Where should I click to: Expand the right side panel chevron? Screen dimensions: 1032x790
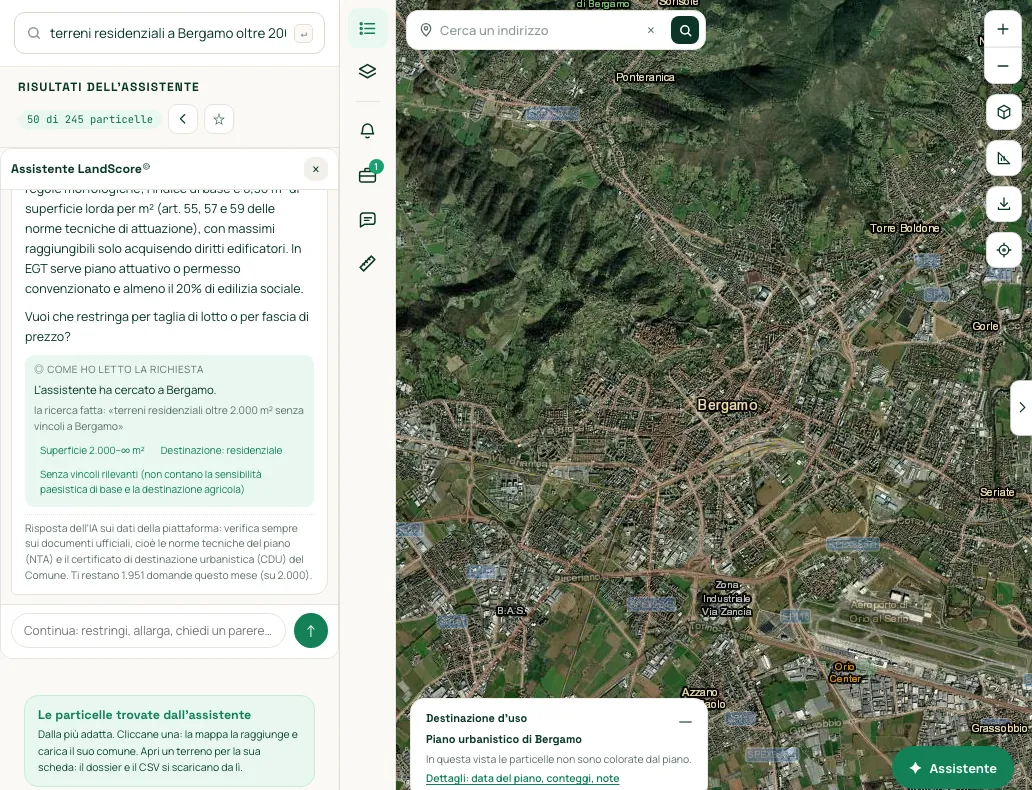(x=1021, y=408)
